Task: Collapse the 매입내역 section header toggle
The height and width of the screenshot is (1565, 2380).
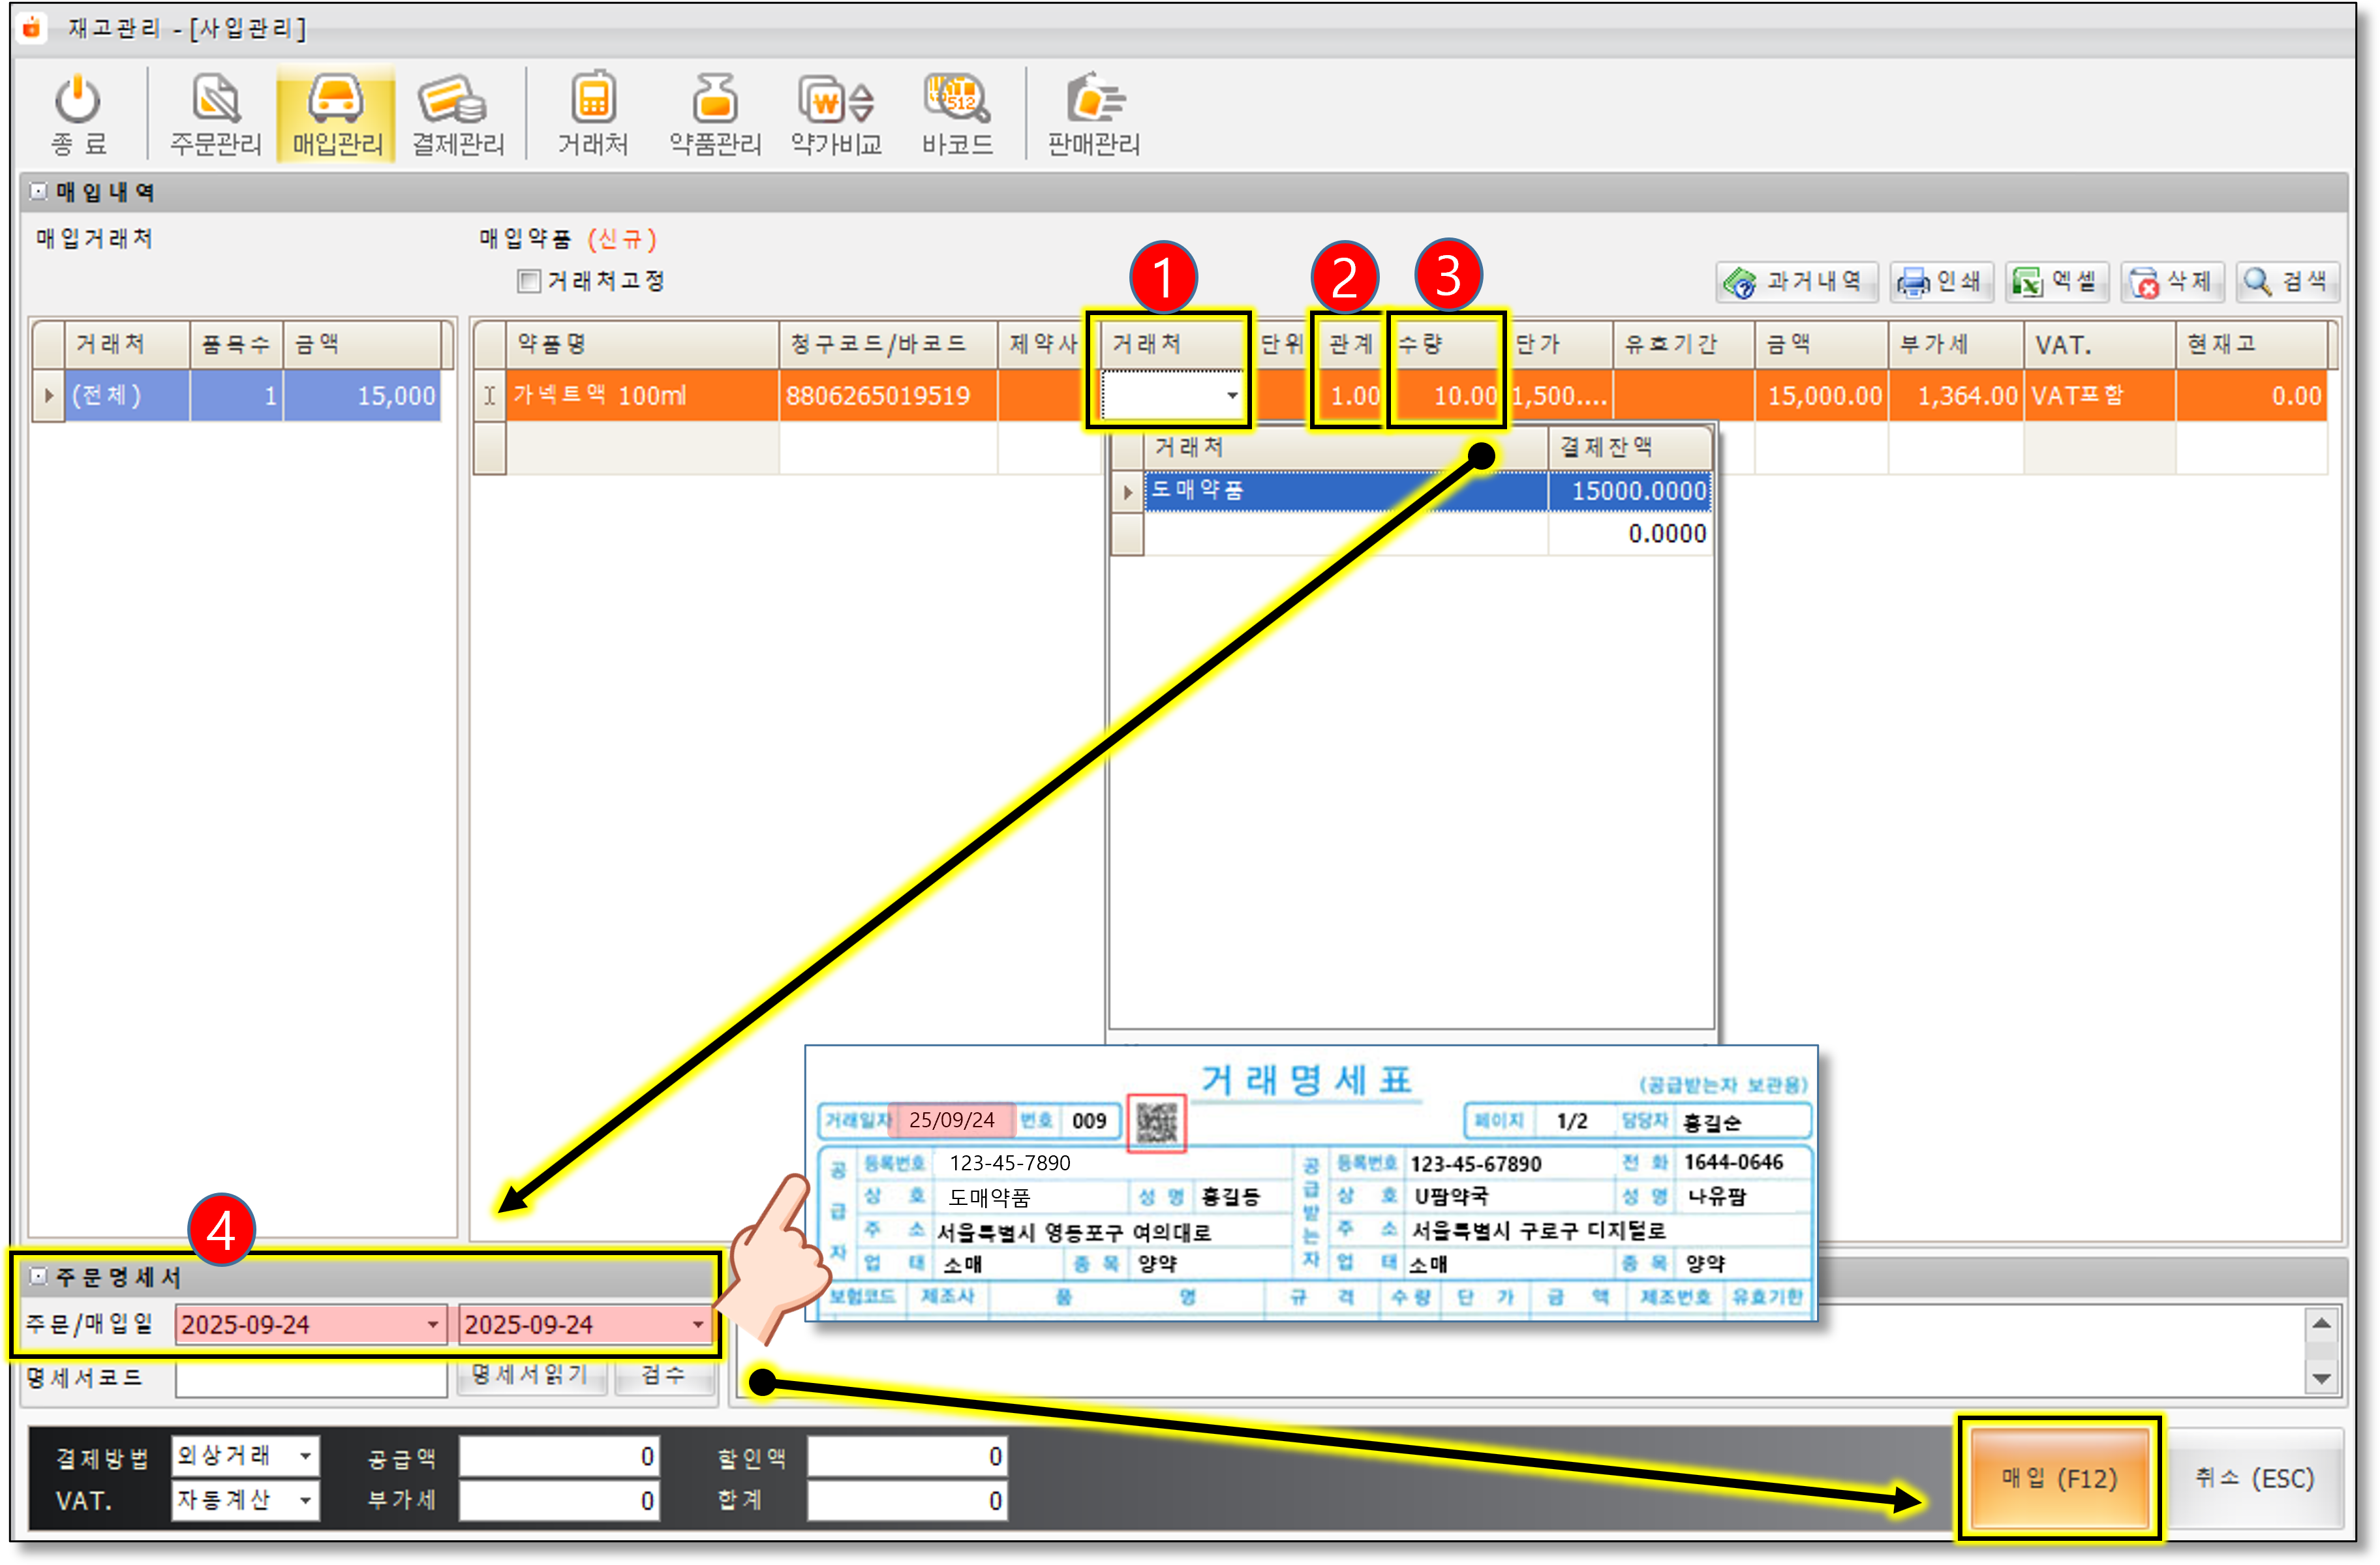Action: pos(38,191)
